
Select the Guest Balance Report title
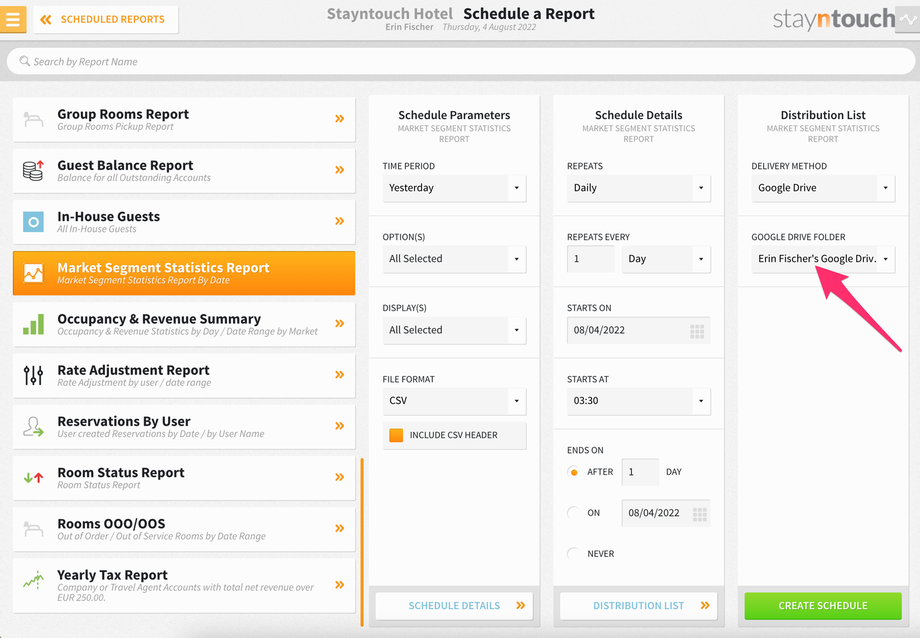pos(125,166)
